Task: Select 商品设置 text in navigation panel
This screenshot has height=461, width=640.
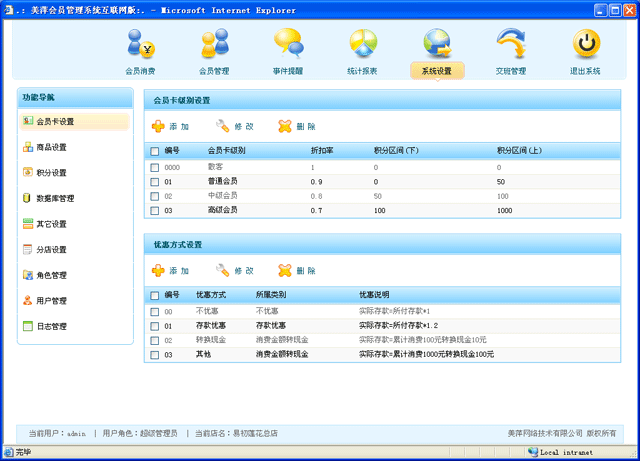Action: [x=51, y=147]
